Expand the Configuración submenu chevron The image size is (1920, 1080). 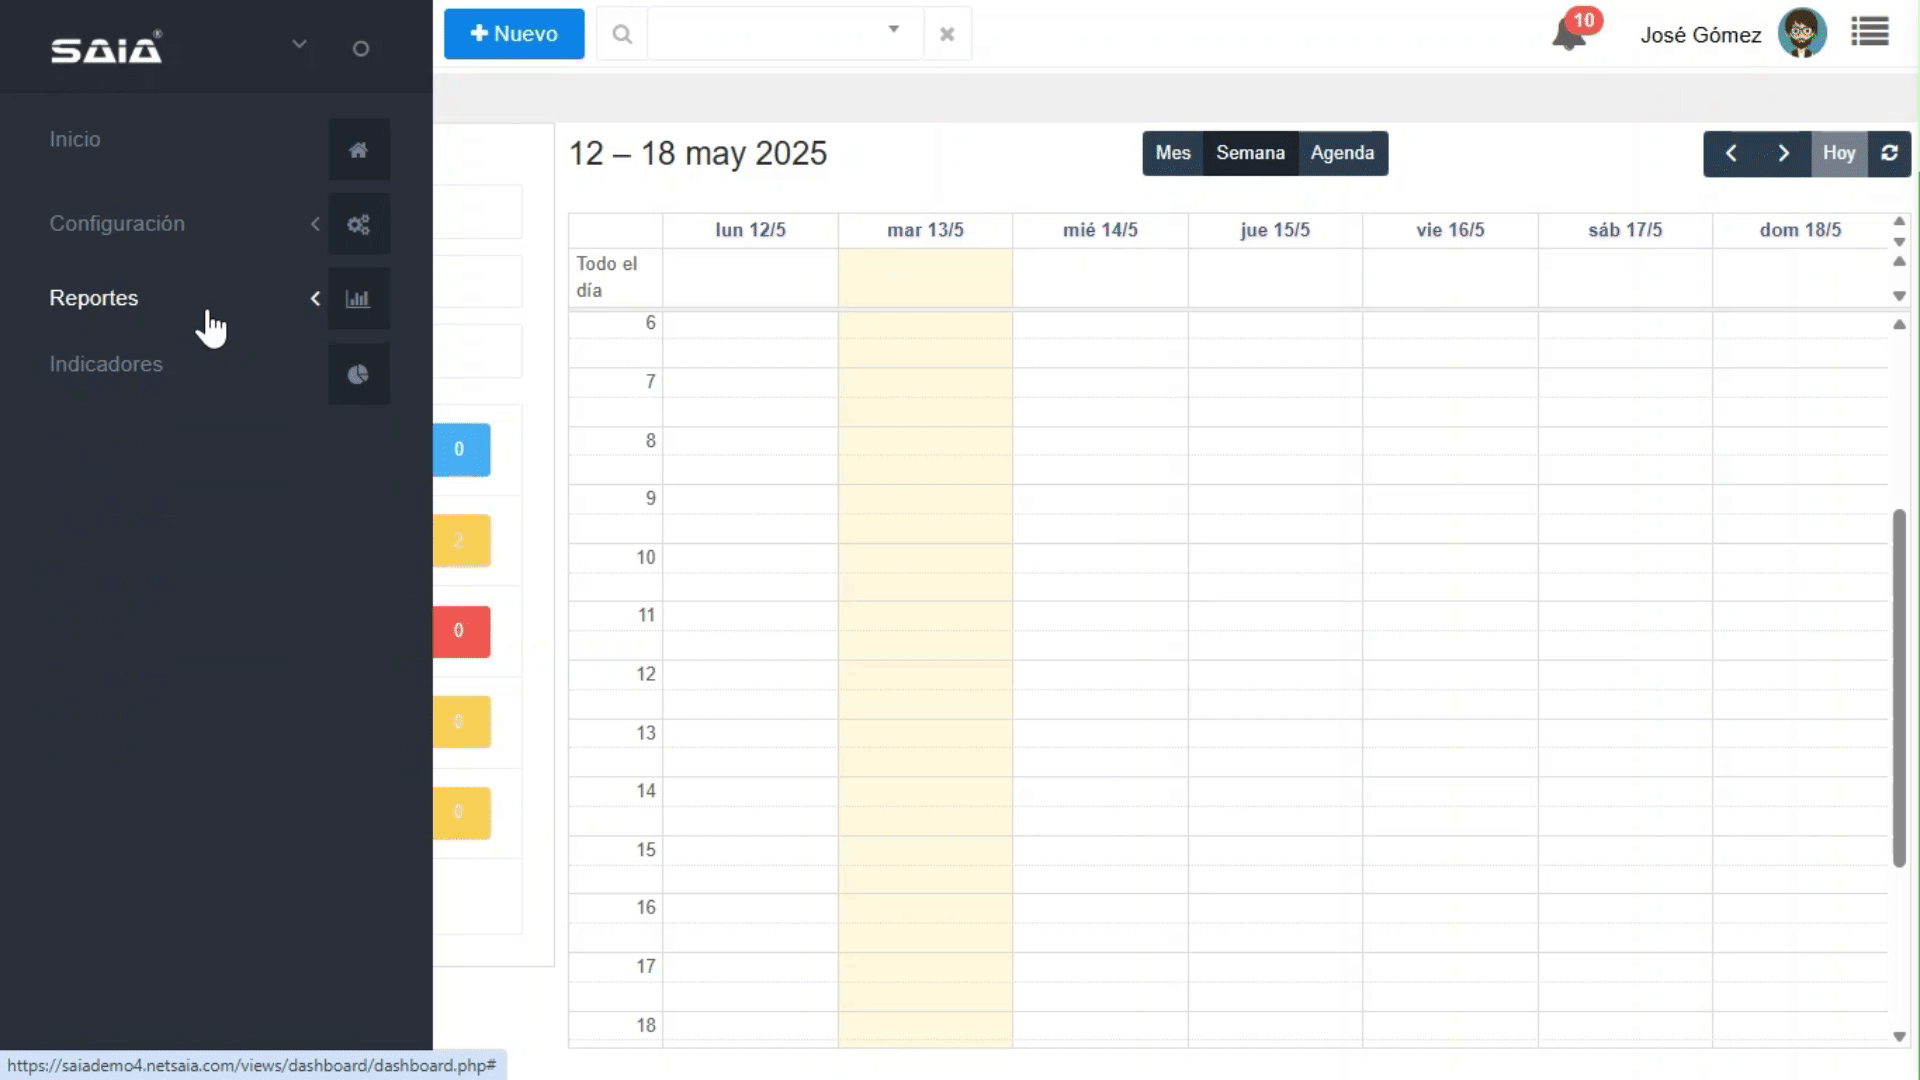point(315,224)
